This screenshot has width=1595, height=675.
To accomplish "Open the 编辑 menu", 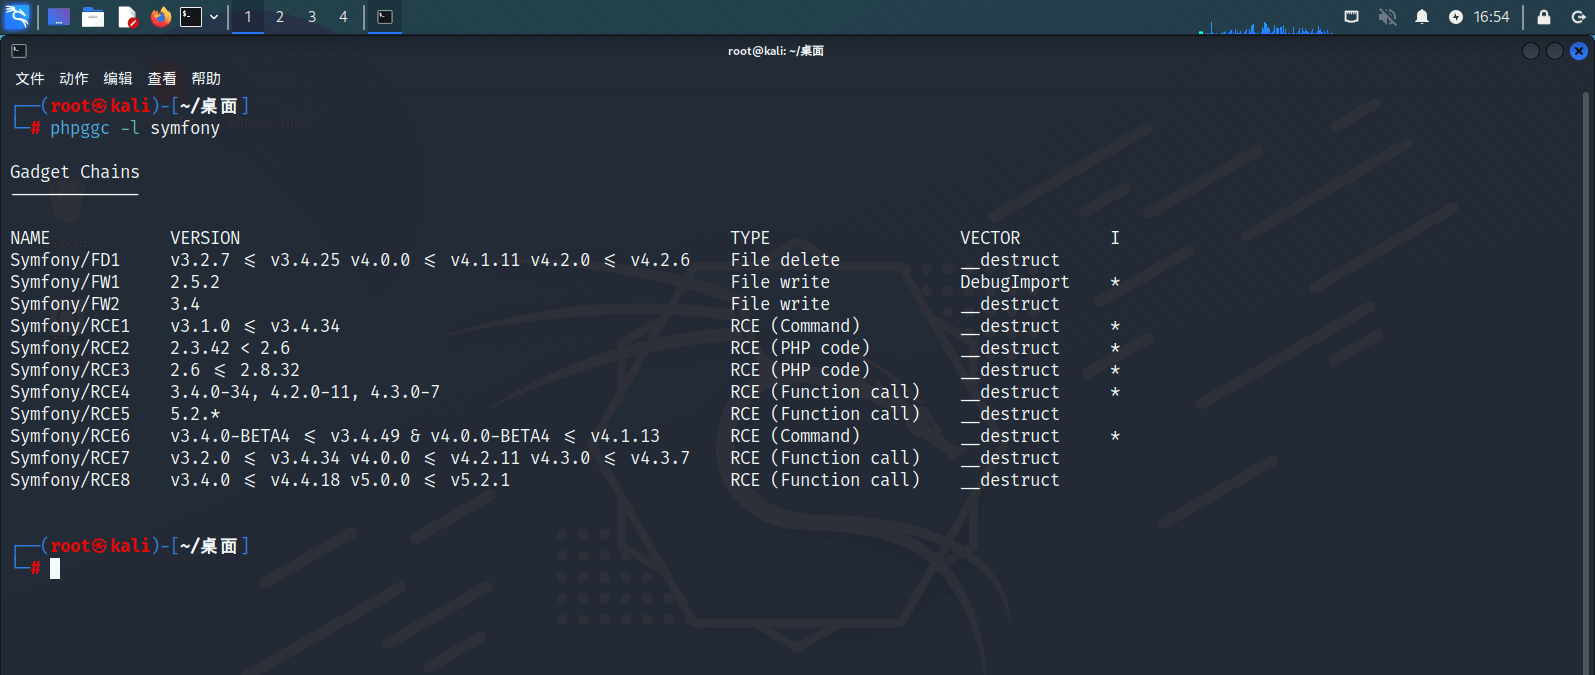I will pos(118,78).
